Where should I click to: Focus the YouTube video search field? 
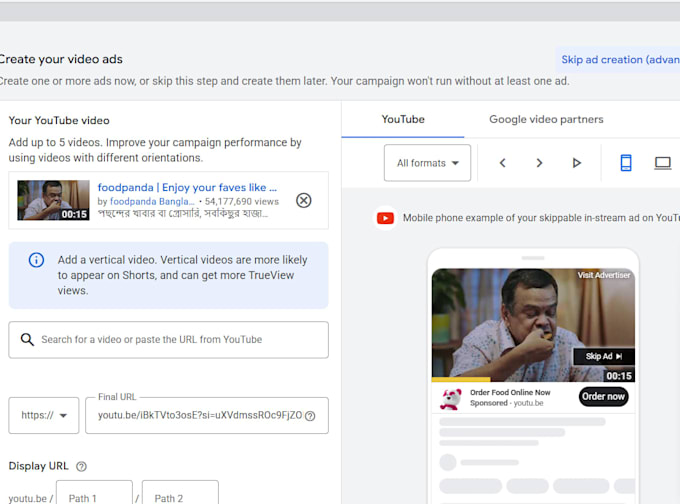(168, 340)
